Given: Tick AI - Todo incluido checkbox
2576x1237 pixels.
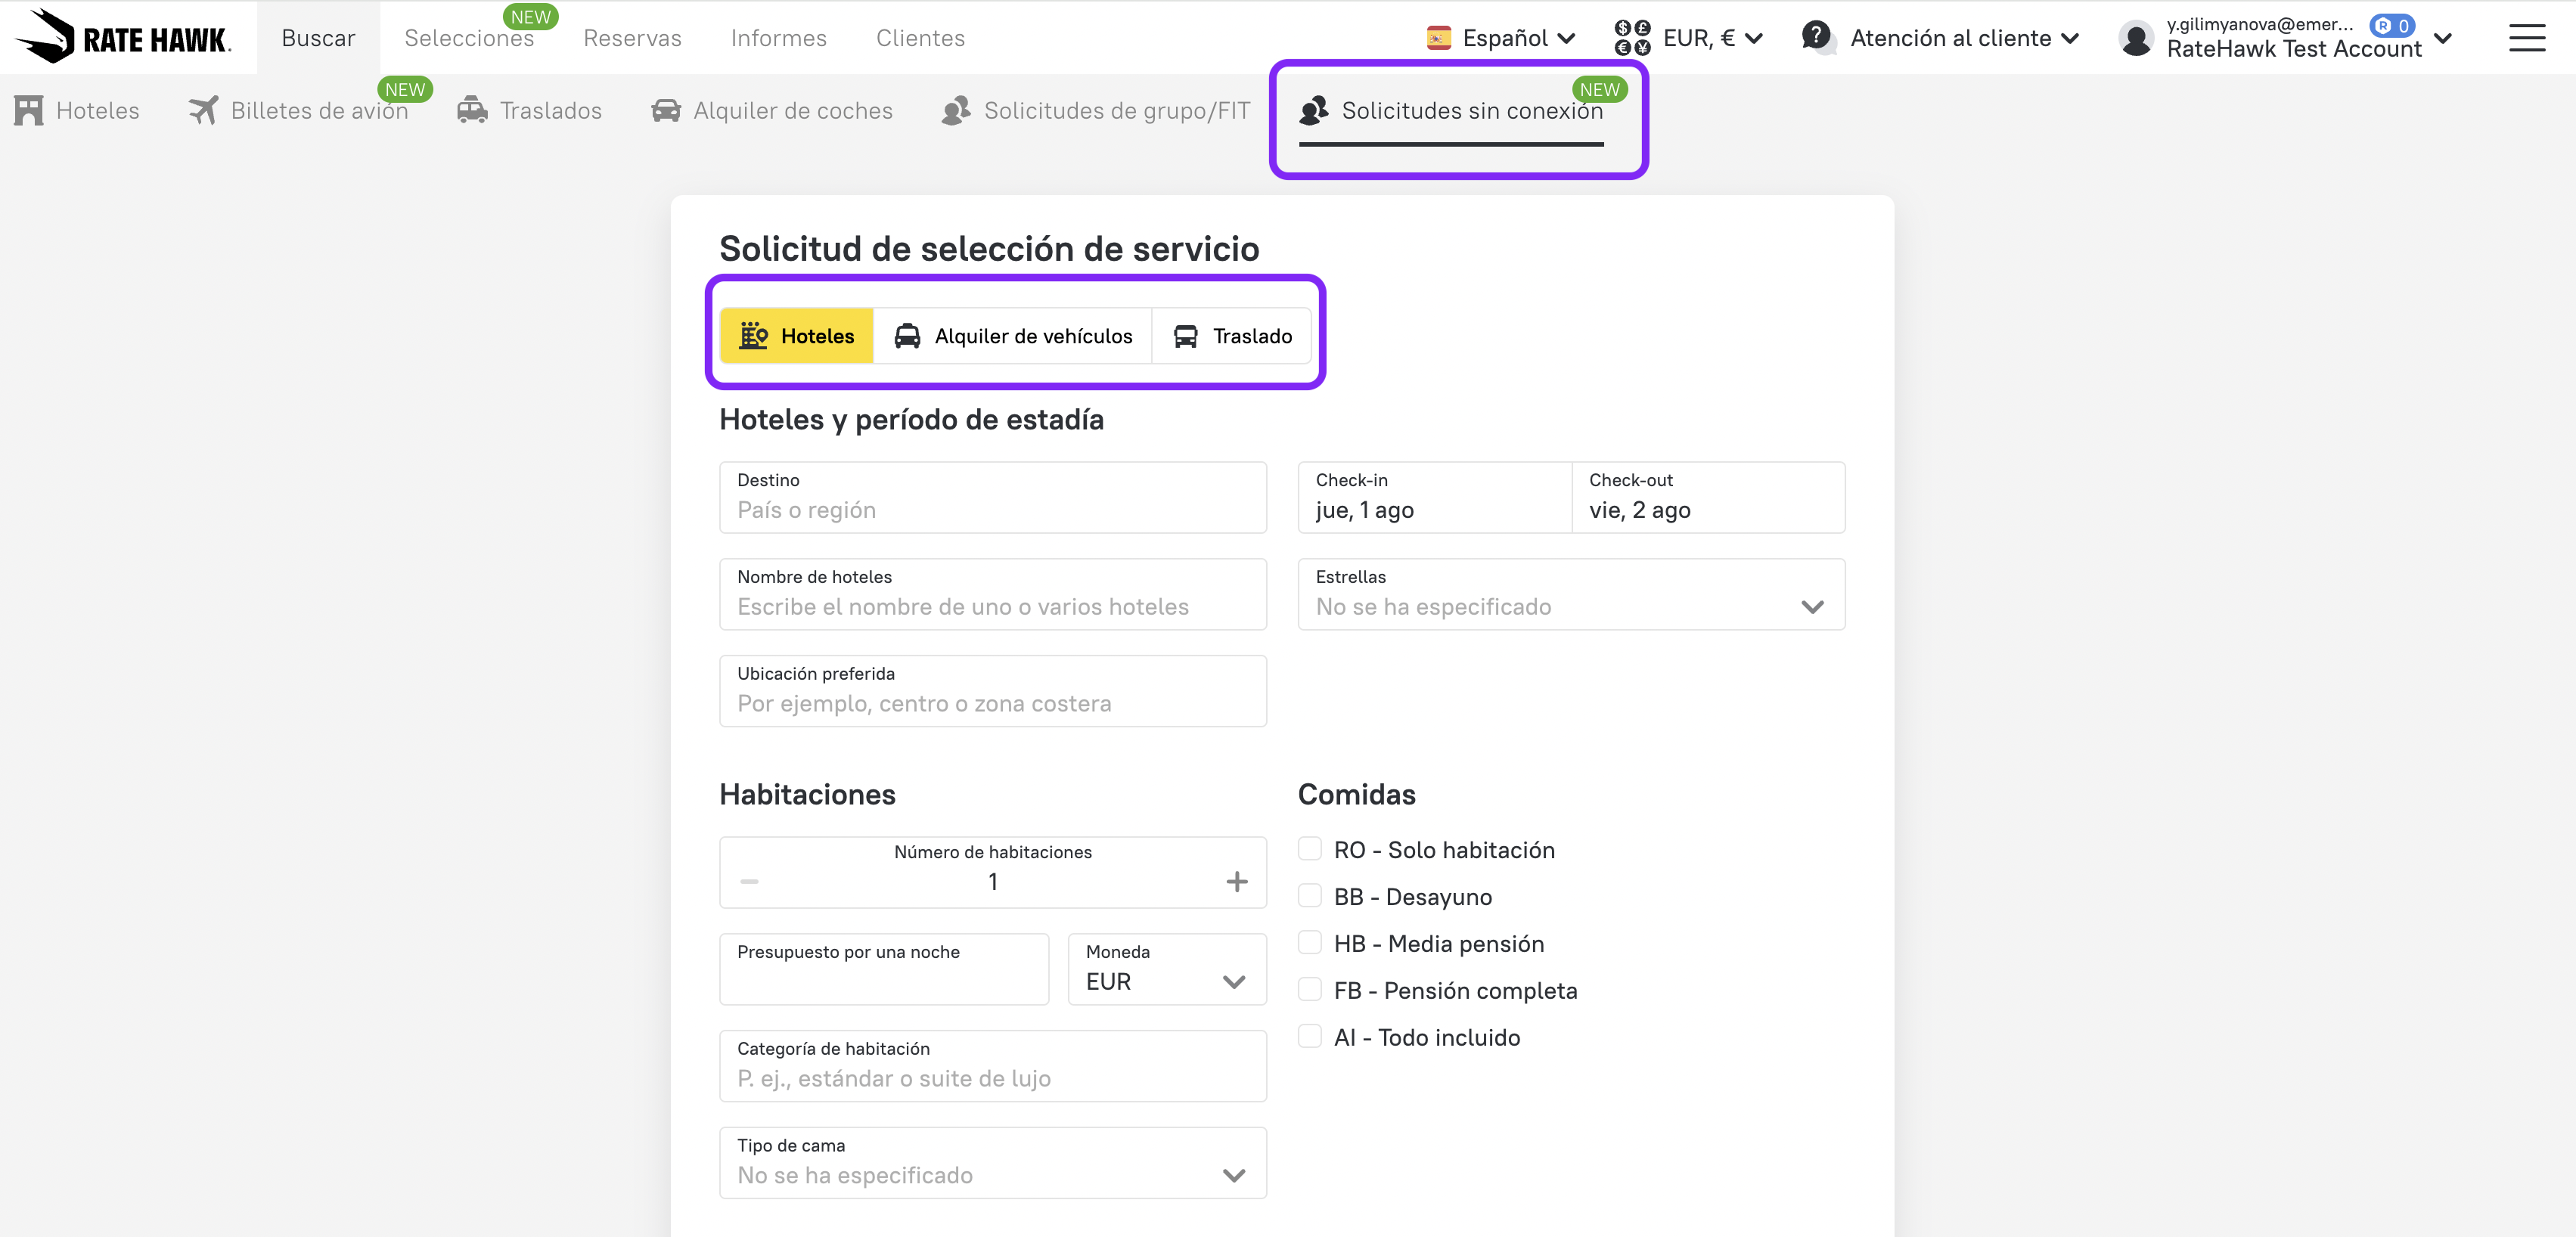Looking at the screenshot, I should click(x=1309, y=1036).
